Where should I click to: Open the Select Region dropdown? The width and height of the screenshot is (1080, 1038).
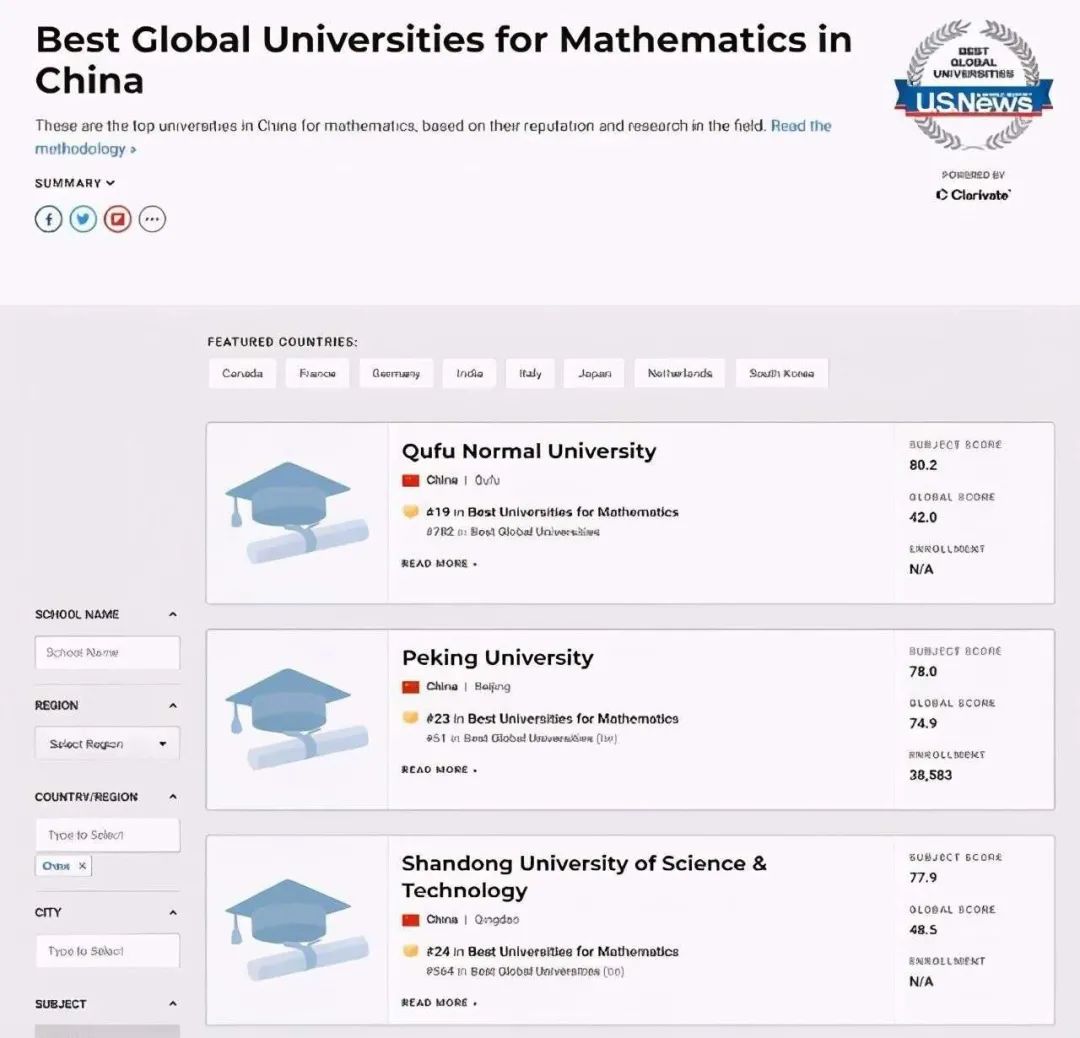107,744
